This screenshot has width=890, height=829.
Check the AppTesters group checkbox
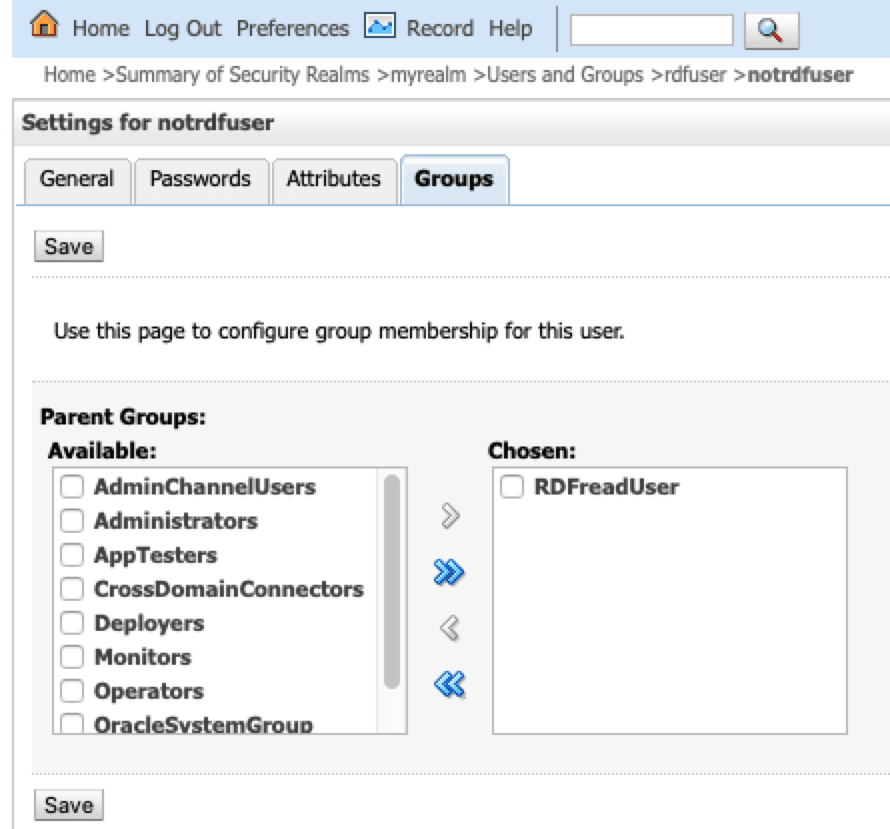pyautogui.click(x=72, y=555)
